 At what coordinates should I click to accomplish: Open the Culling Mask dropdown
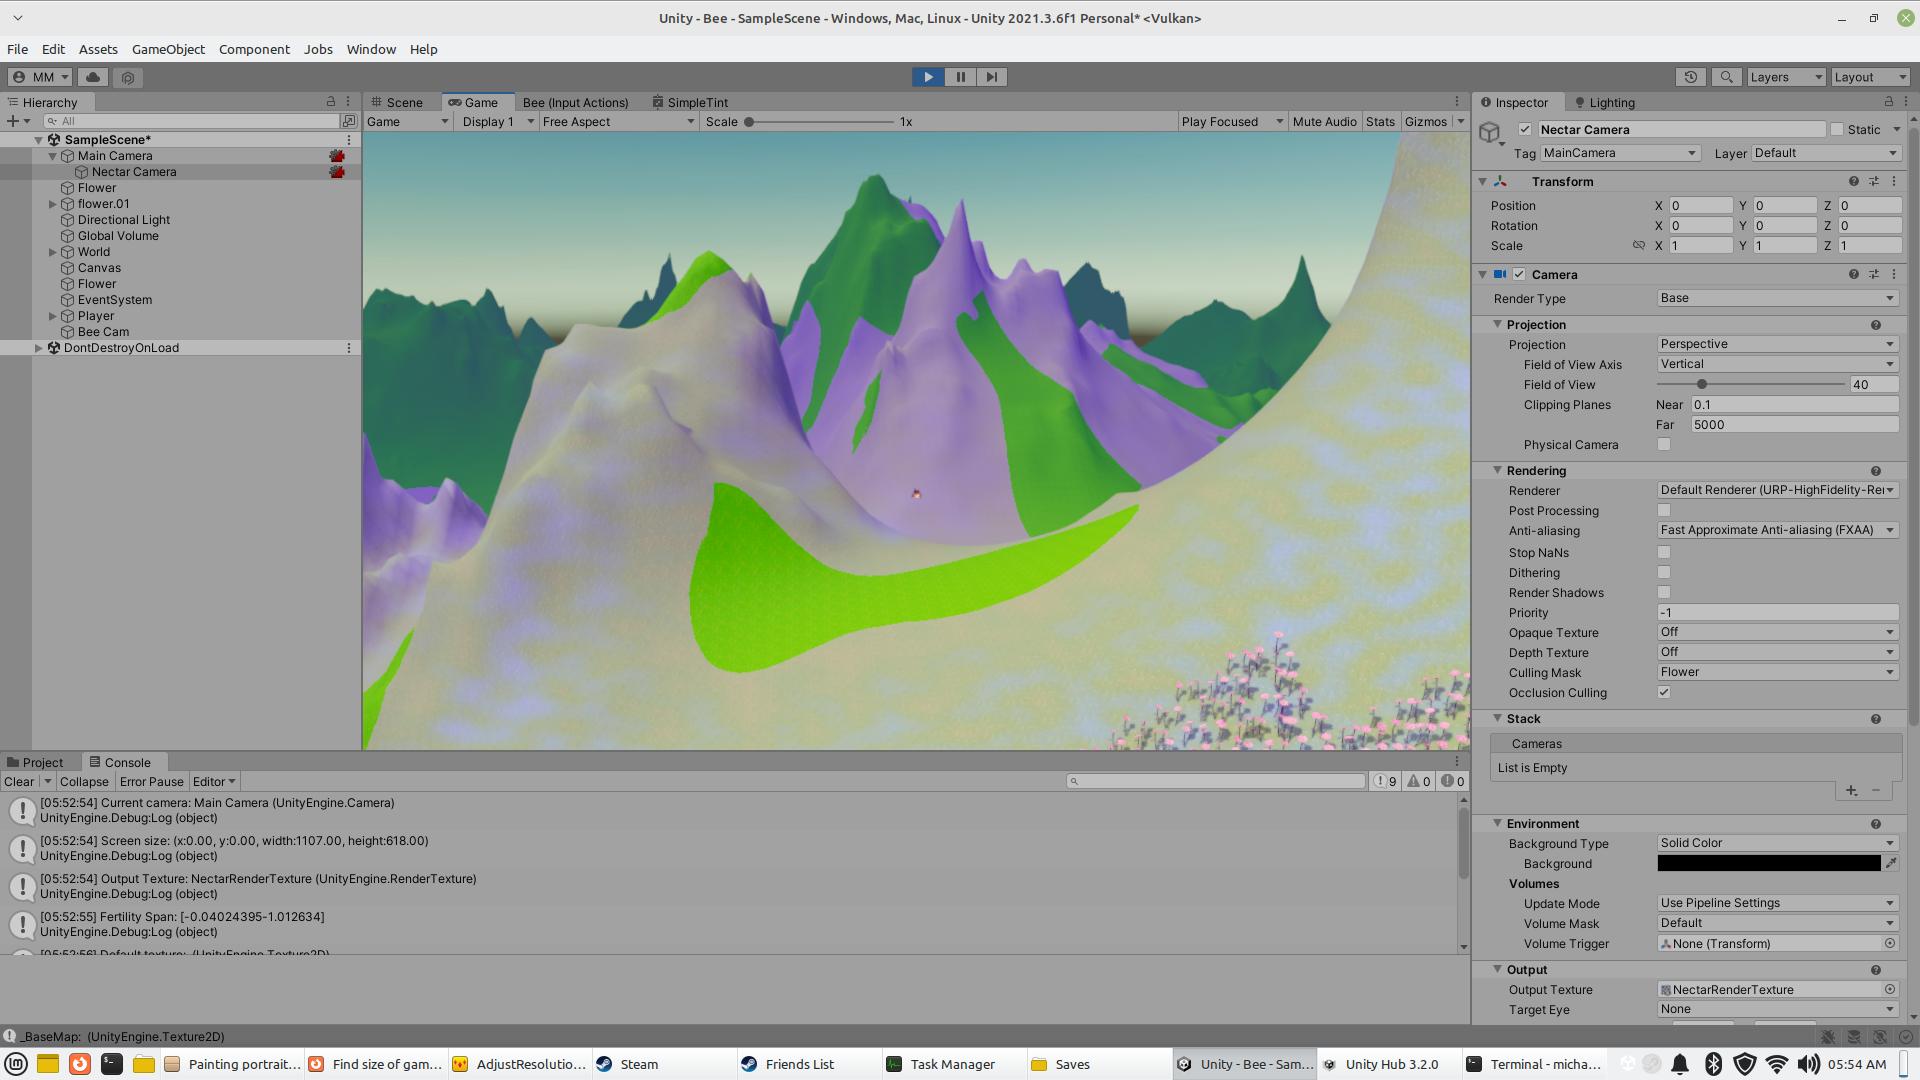pyautogui.click(x=1774, y=673)
